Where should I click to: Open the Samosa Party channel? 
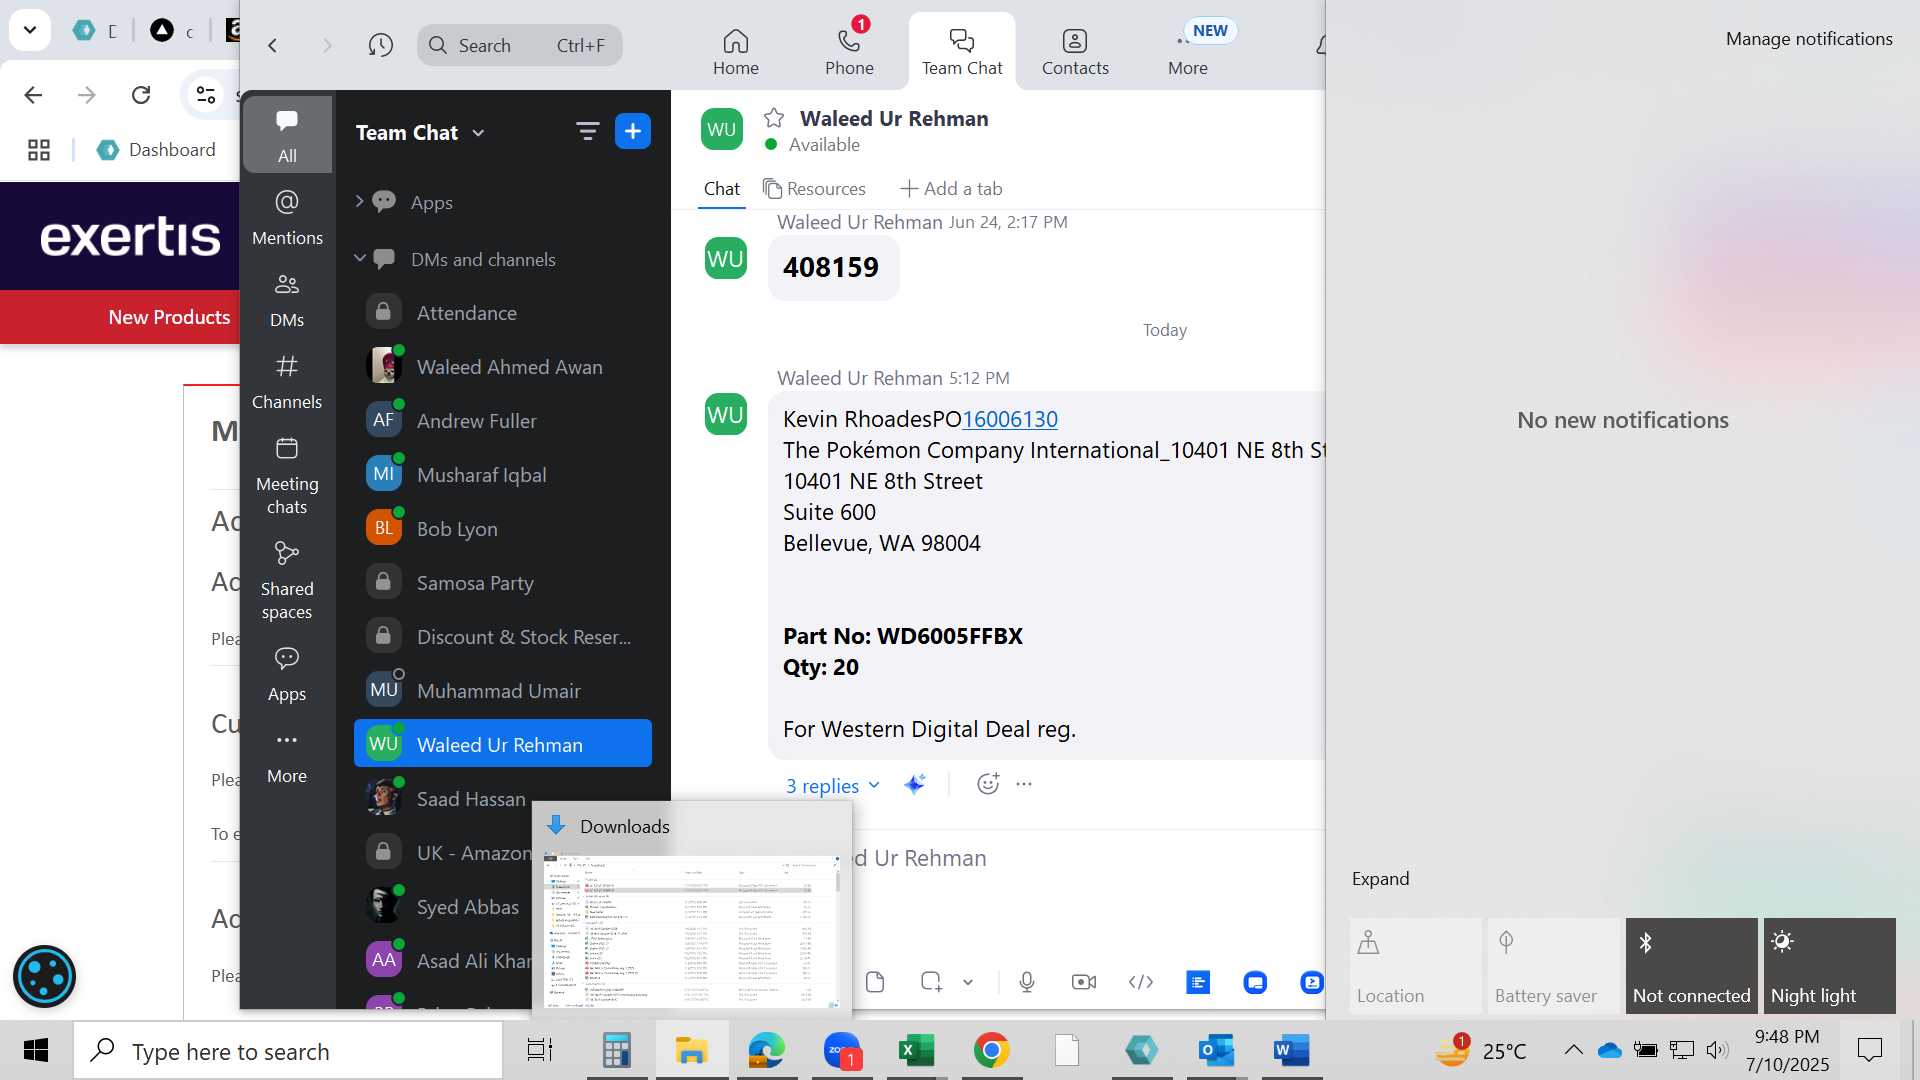tap(503, 583)
